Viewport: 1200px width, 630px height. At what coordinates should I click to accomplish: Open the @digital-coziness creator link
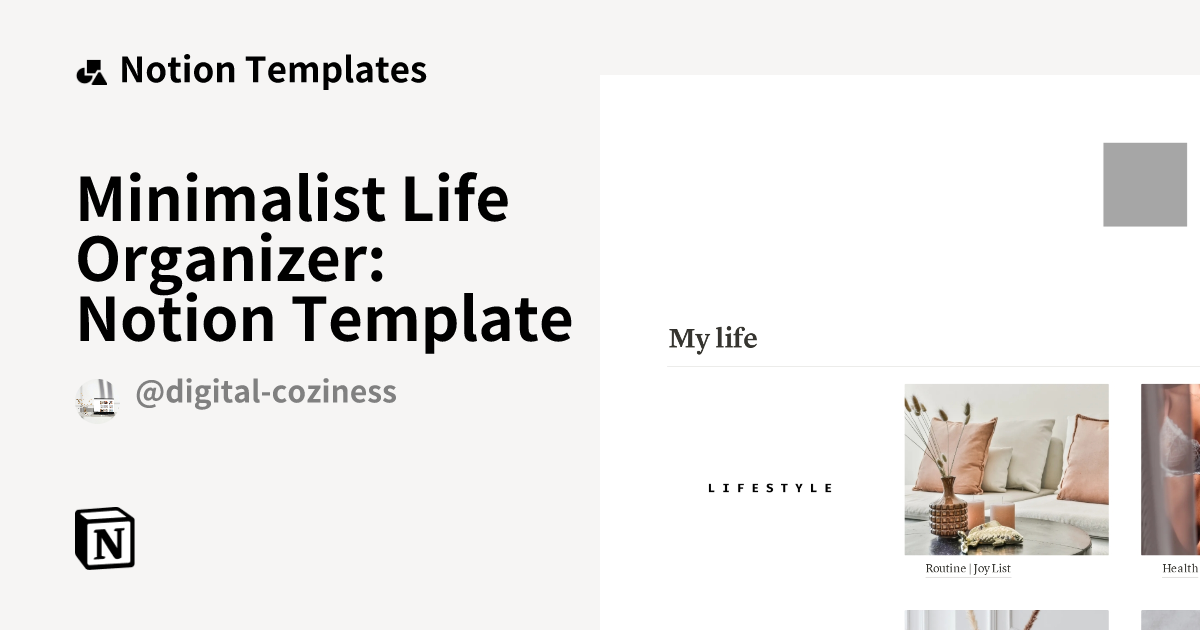pyautogui.click(x=266, y=392)
